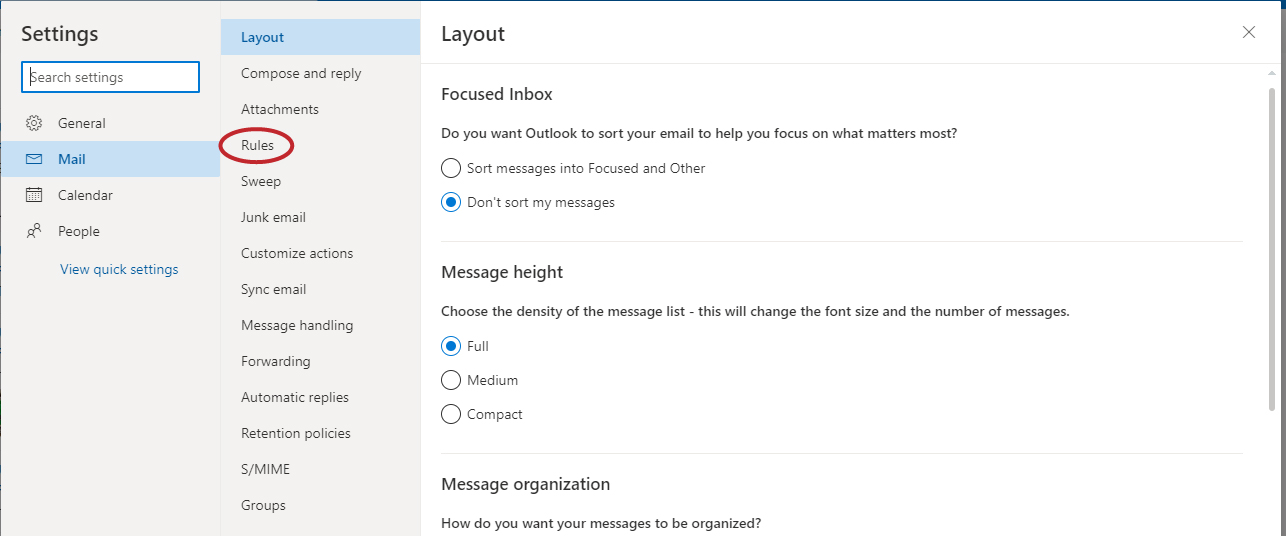Viewport: 1286px width, 536px height.
Task: Go to Retention policies settings
Action: [x=320, y=433]
